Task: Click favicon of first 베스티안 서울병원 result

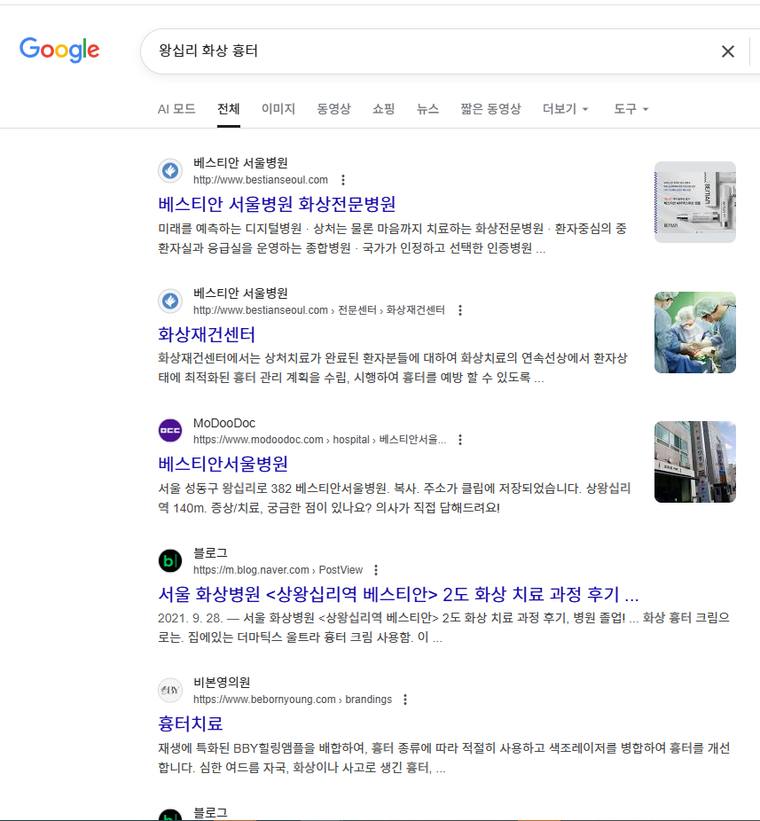Action: 170,171
